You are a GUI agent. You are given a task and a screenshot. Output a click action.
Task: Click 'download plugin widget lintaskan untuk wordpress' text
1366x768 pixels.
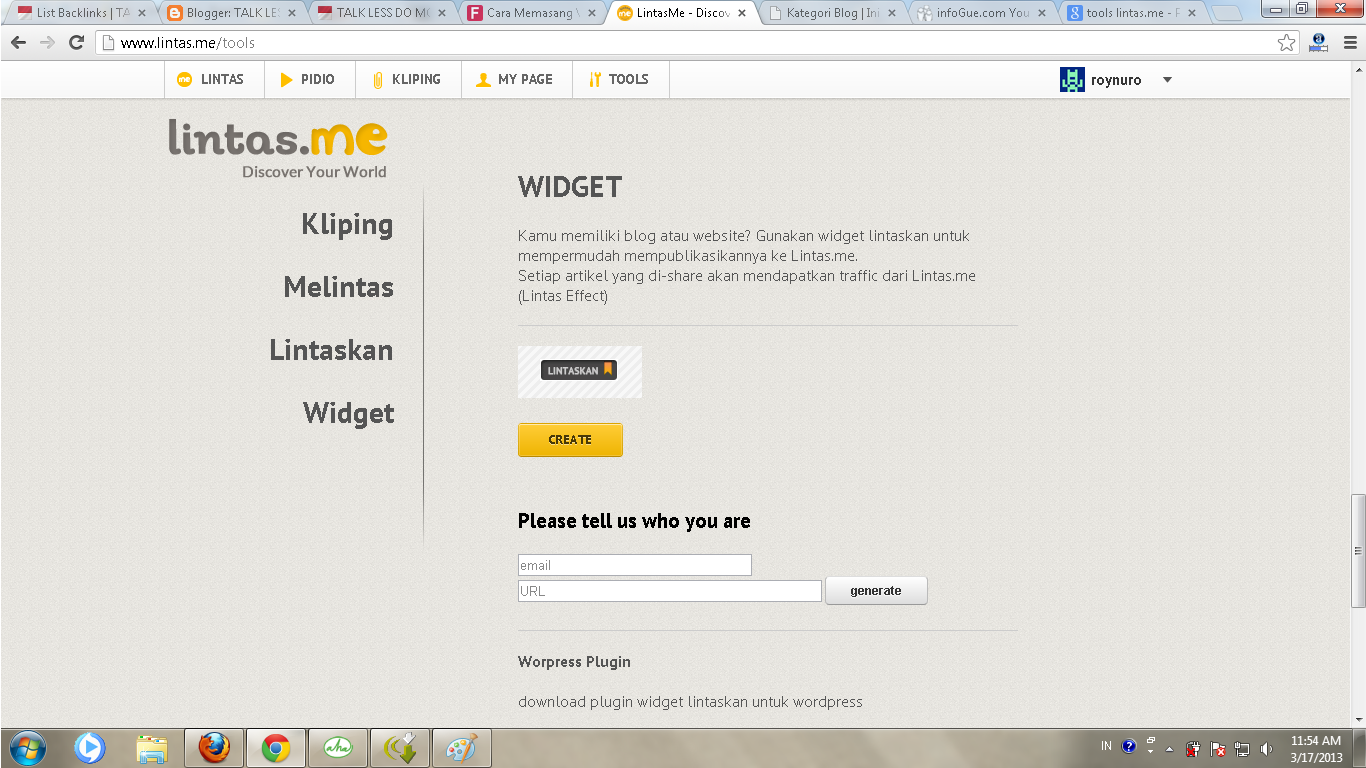[690, 702]
